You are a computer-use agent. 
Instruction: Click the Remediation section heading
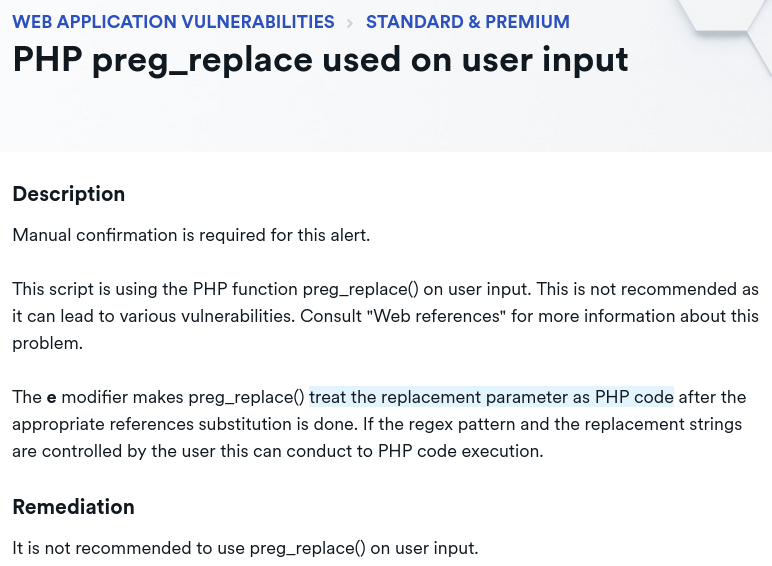(x=73, y=507)
